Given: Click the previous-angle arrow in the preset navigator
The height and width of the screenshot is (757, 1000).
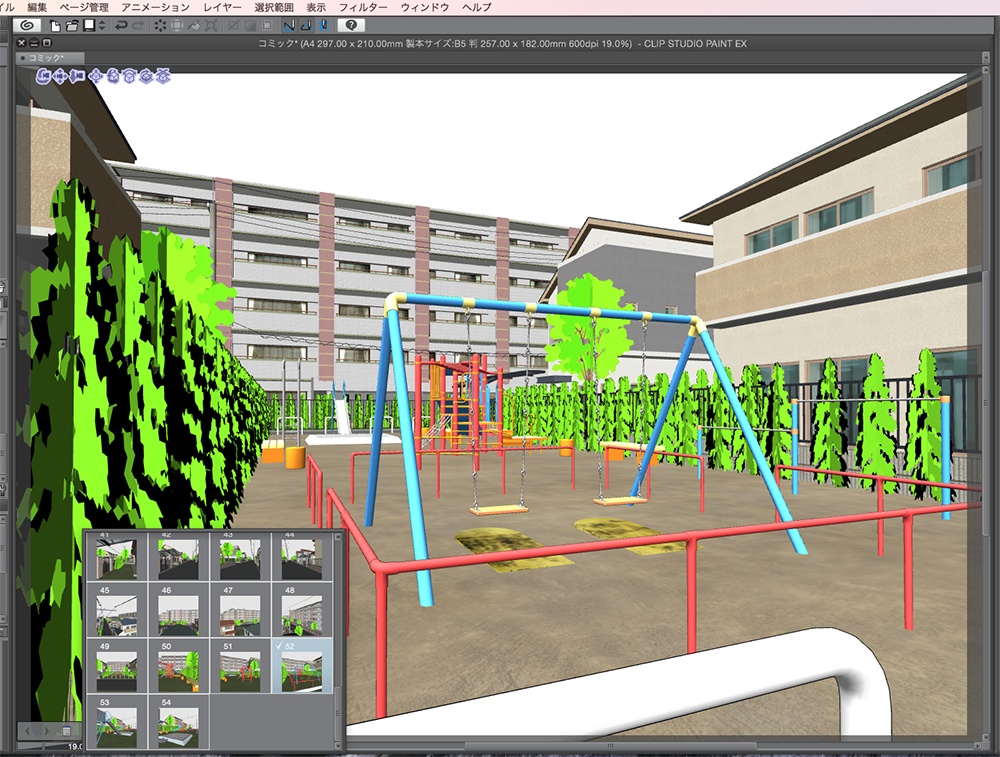Looking at the screenshot, I should [x=27, y=730].
